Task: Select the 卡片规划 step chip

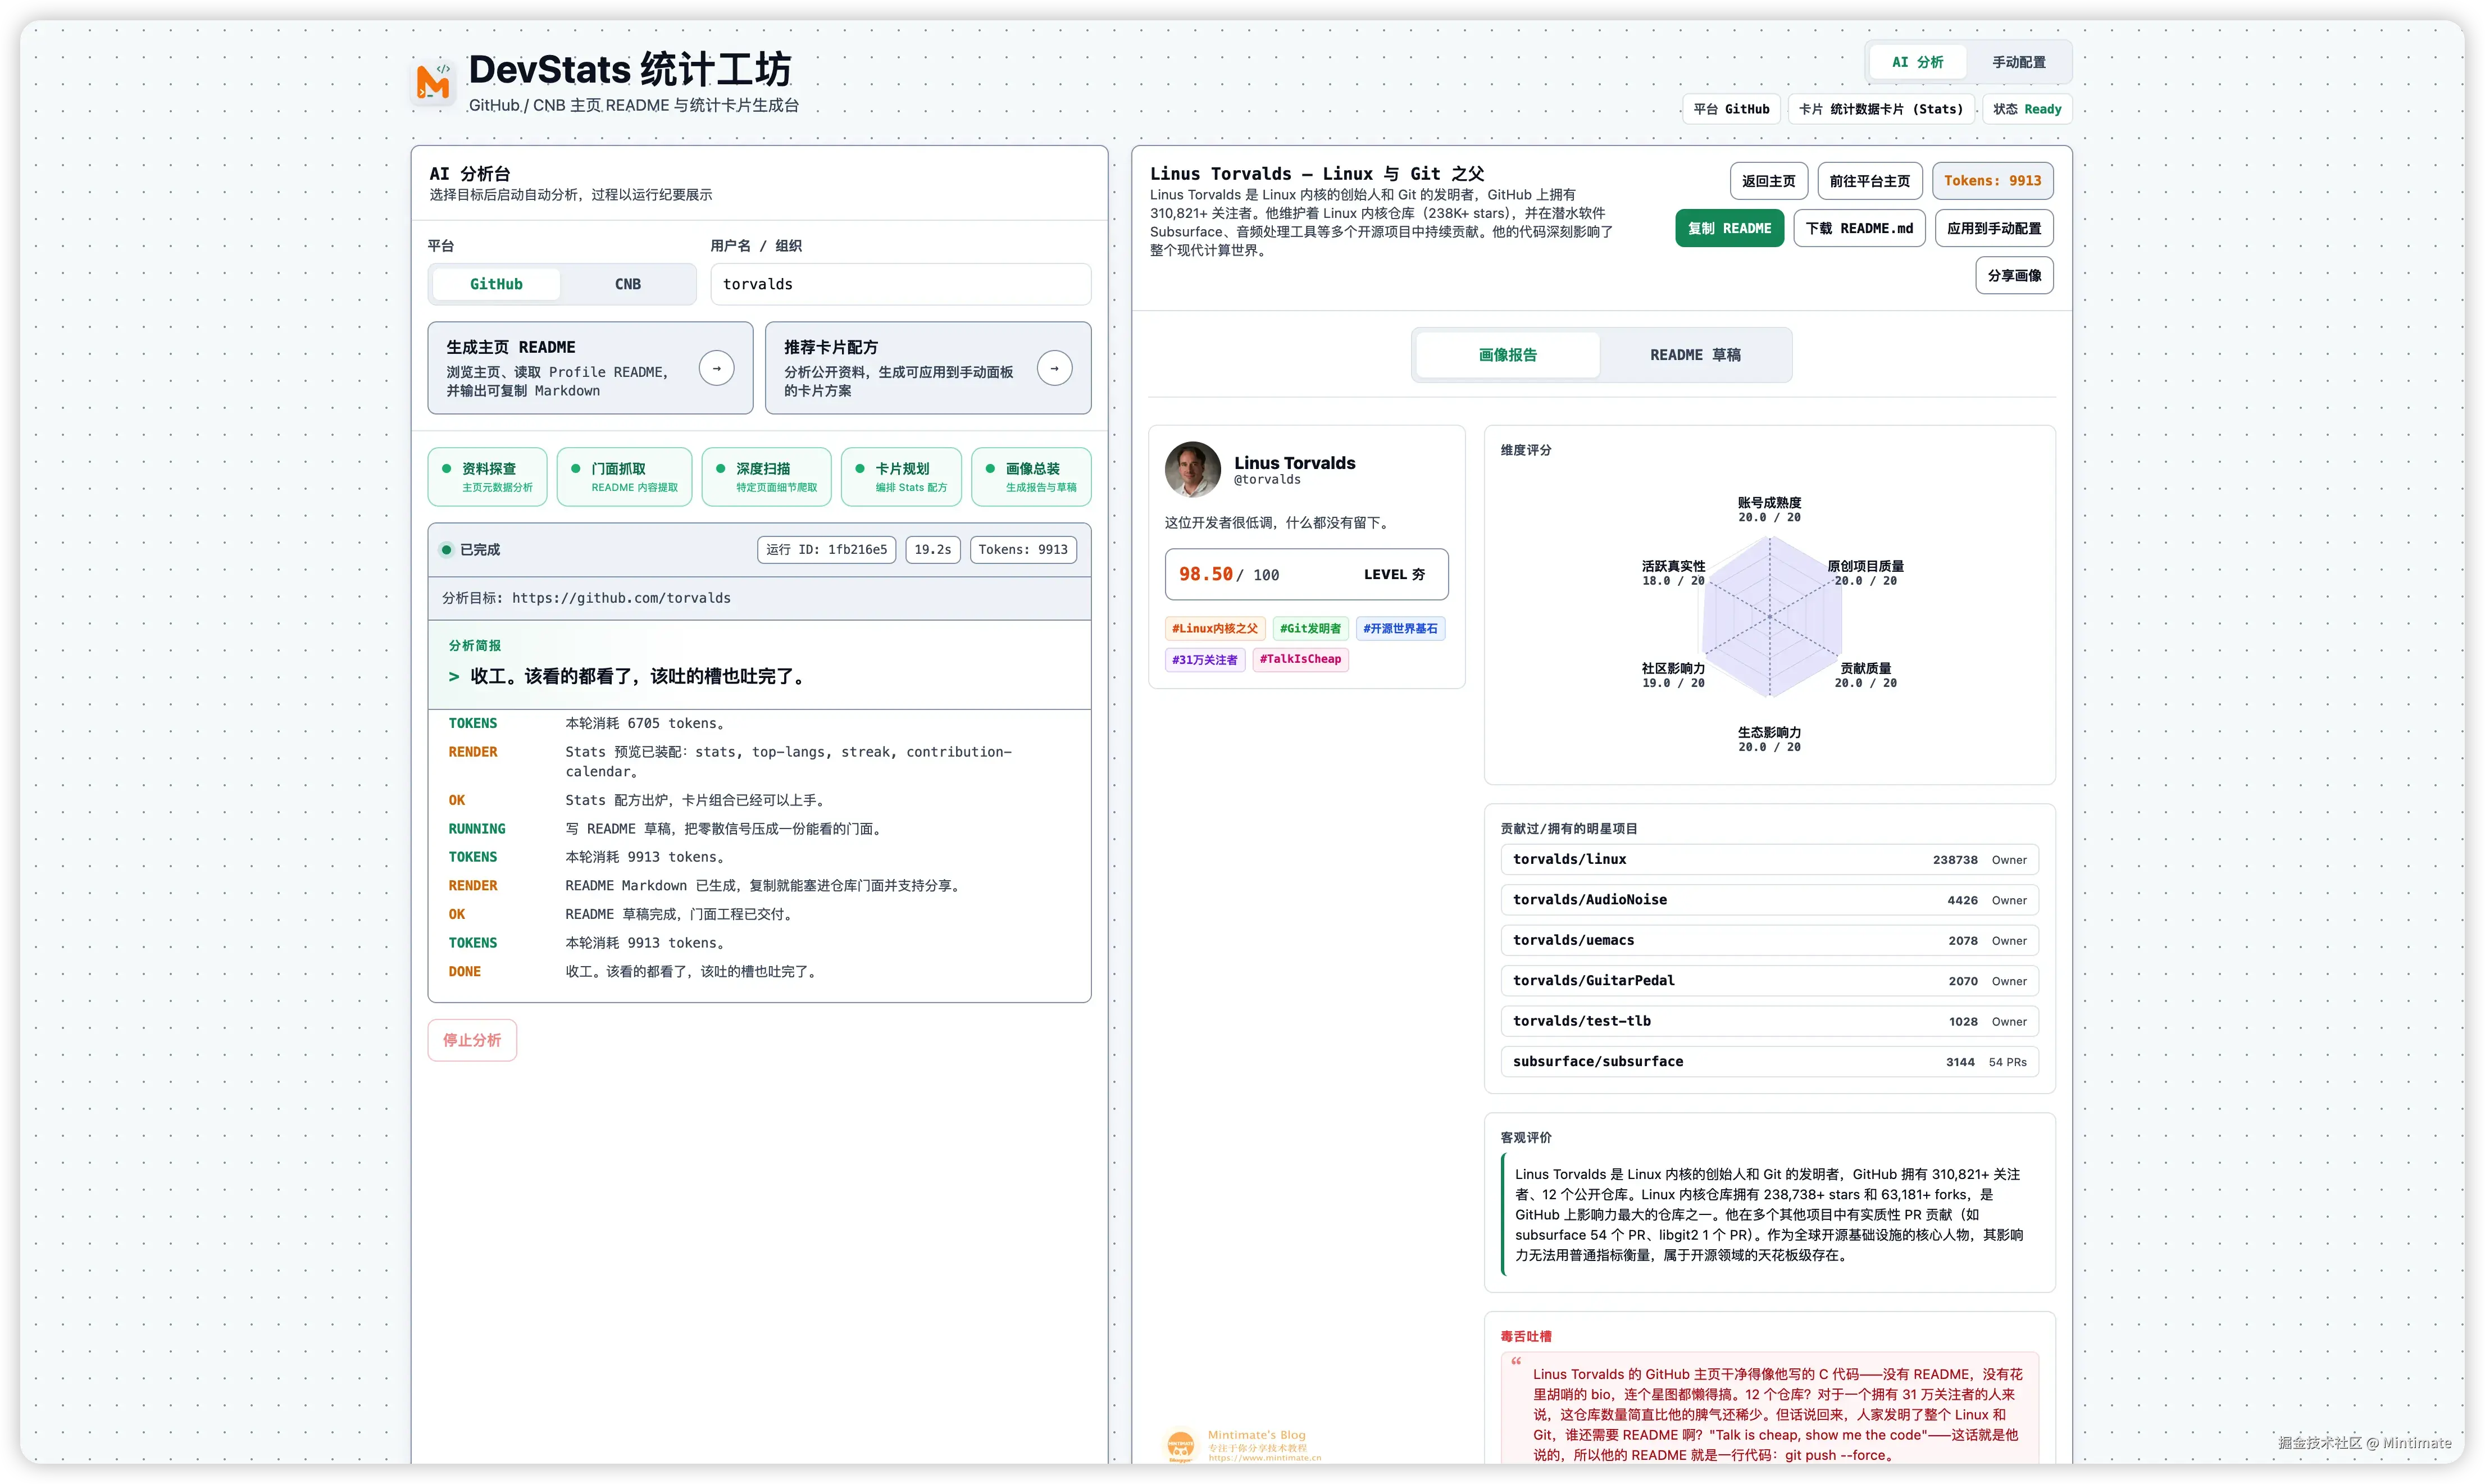Action: [901, 477]
